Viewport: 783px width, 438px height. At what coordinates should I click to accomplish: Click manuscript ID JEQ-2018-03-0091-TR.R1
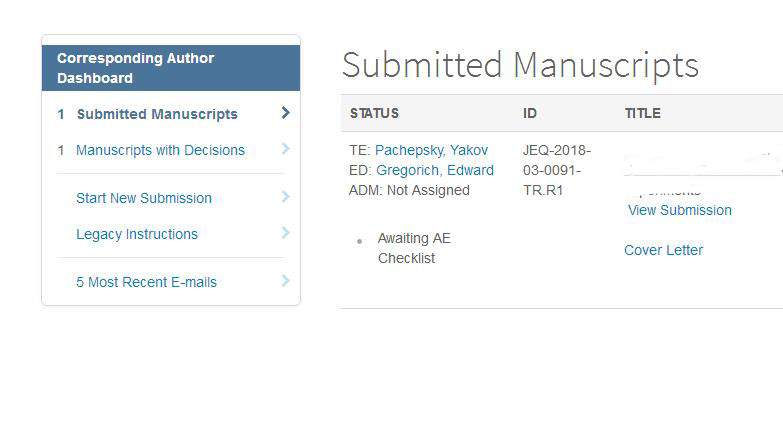pyautogui.click(x=556, y=170)
